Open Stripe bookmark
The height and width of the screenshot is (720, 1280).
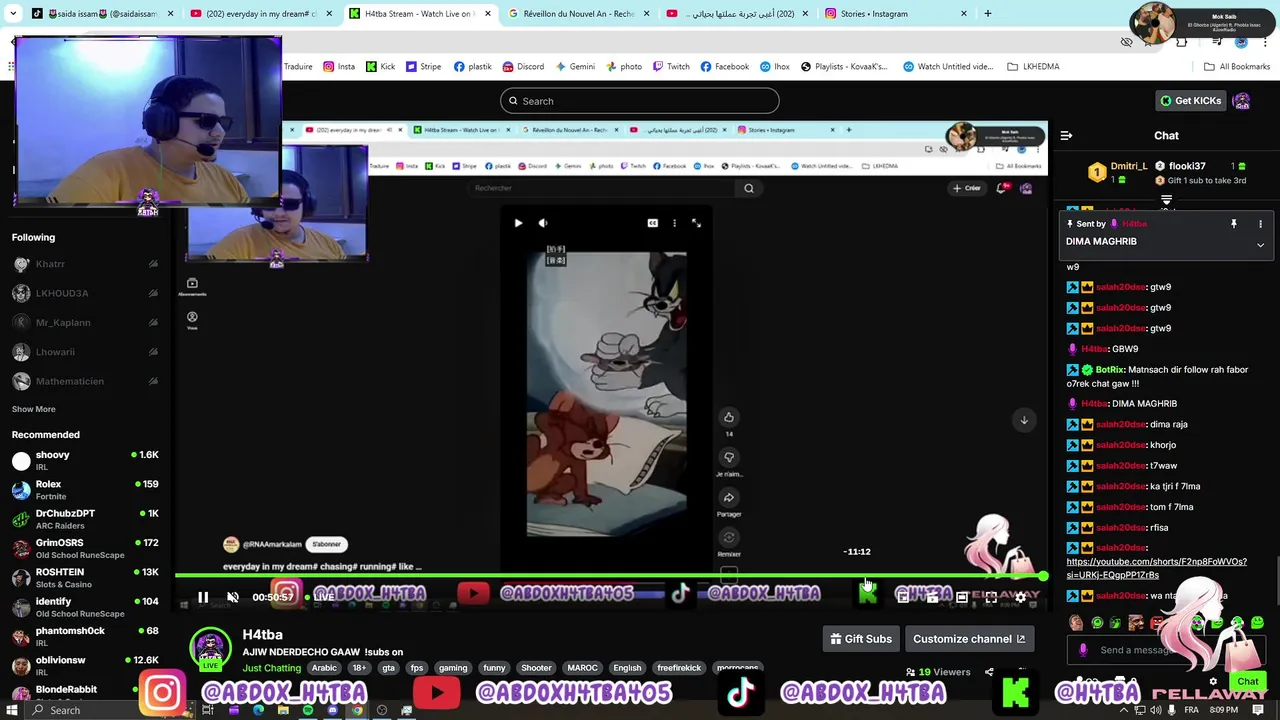coord(423,67)
